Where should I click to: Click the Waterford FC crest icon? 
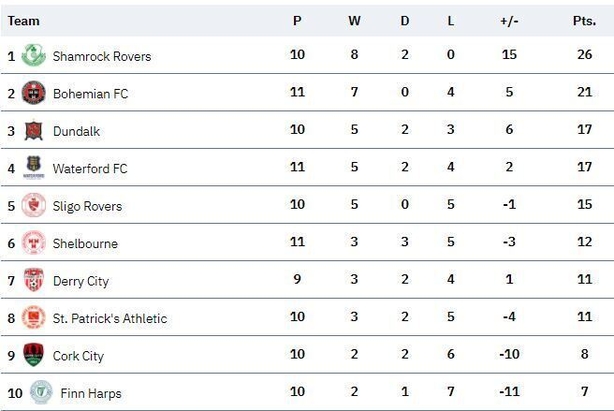point(33,167)
